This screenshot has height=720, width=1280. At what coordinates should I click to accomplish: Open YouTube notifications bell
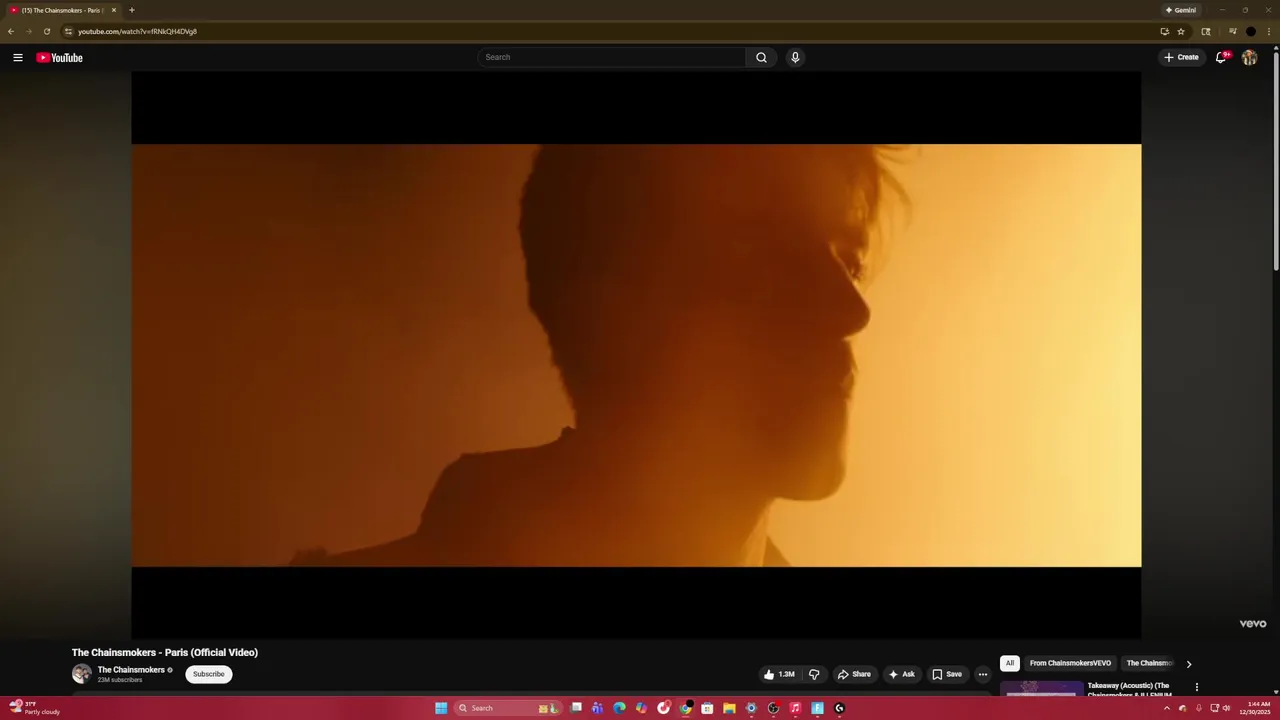point(1221,57)
